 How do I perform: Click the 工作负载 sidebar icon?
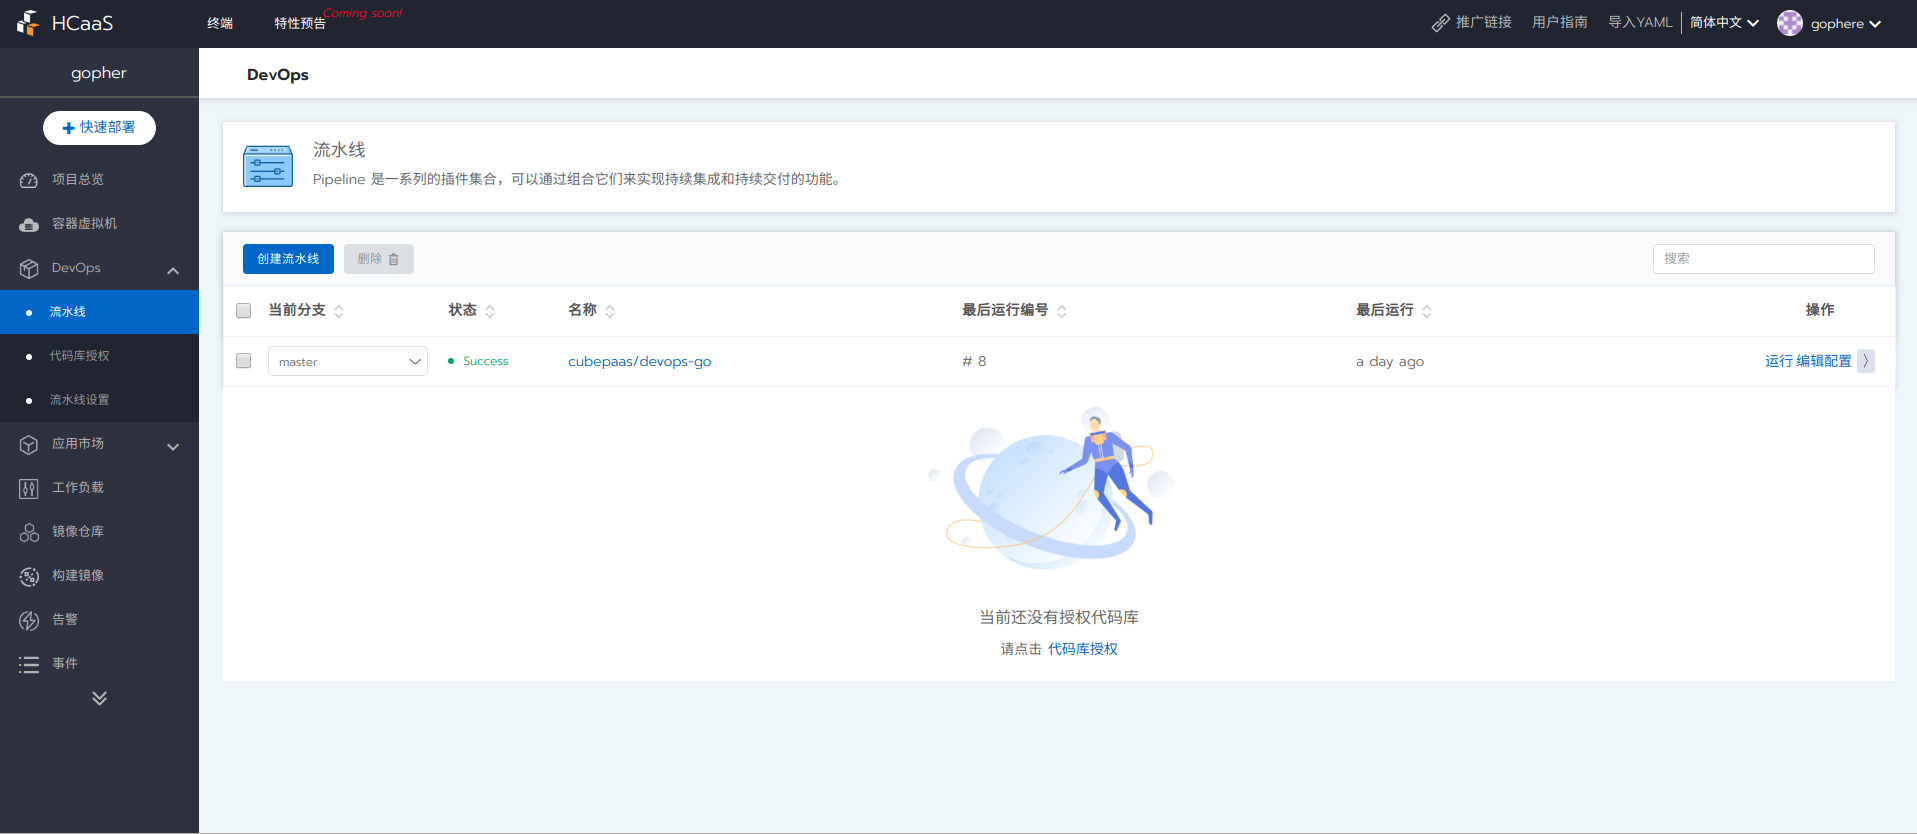click(x=29, y=488)
